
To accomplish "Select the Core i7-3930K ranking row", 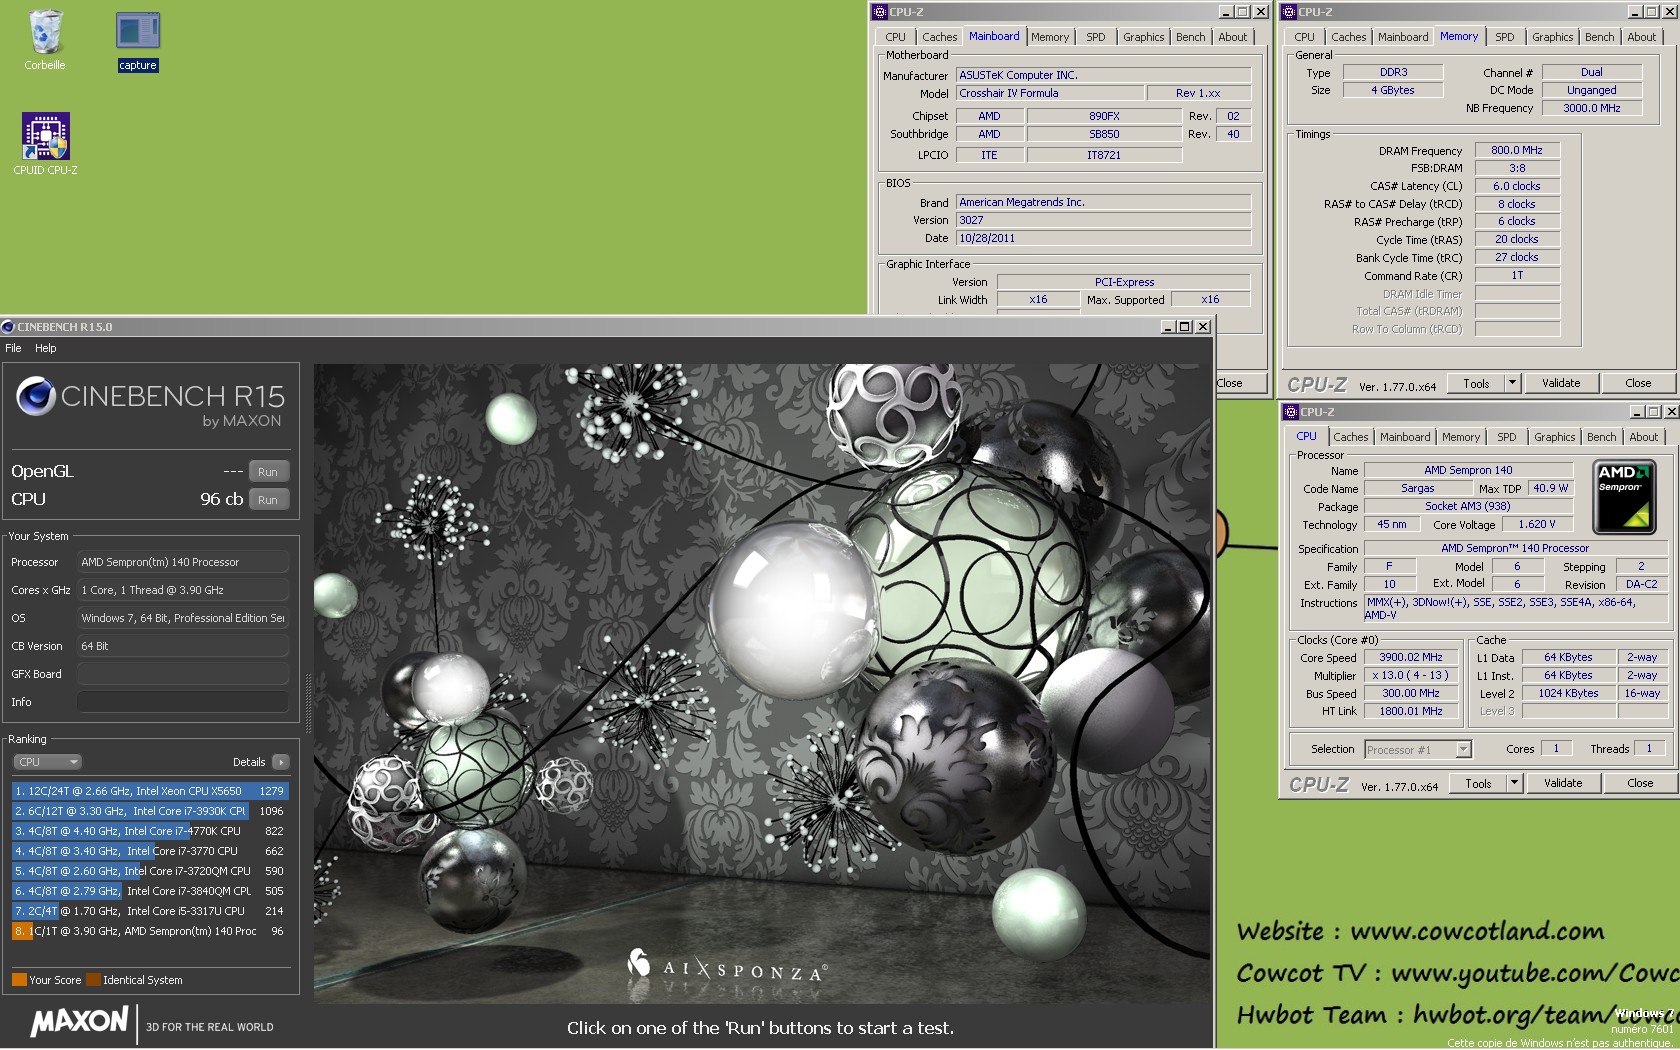I will (x=150, y=811).
